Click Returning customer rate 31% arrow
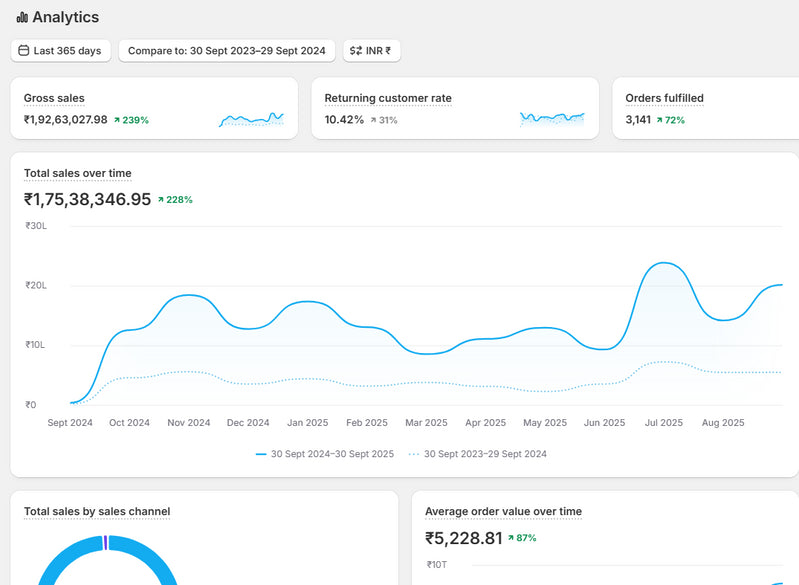799x585 pixels. pyautogui.click(x=373, y=120)
